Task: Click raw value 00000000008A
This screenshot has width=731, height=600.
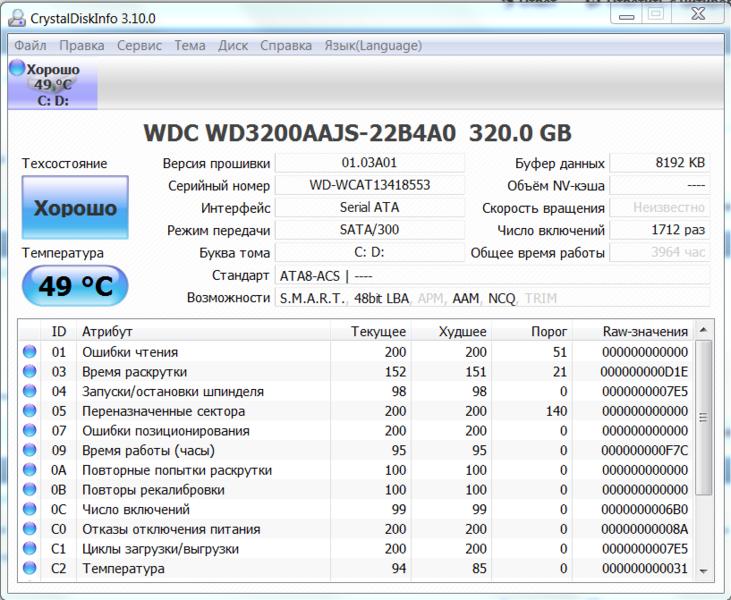Action: pyautogui.click(x=644, y=529)
